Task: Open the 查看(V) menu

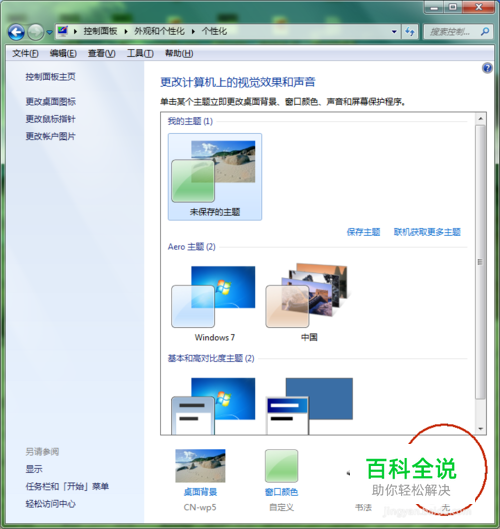Action: (102, 53)
